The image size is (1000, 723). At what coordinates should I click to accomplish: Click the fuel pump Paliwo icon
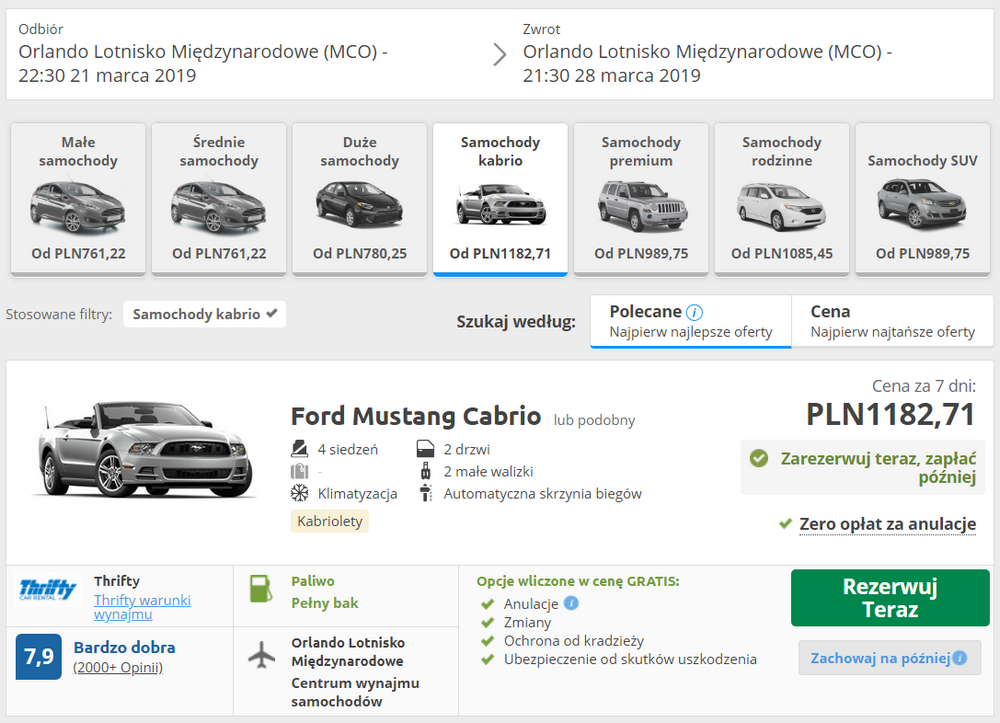pyautogui.click(x=260, y=588)
